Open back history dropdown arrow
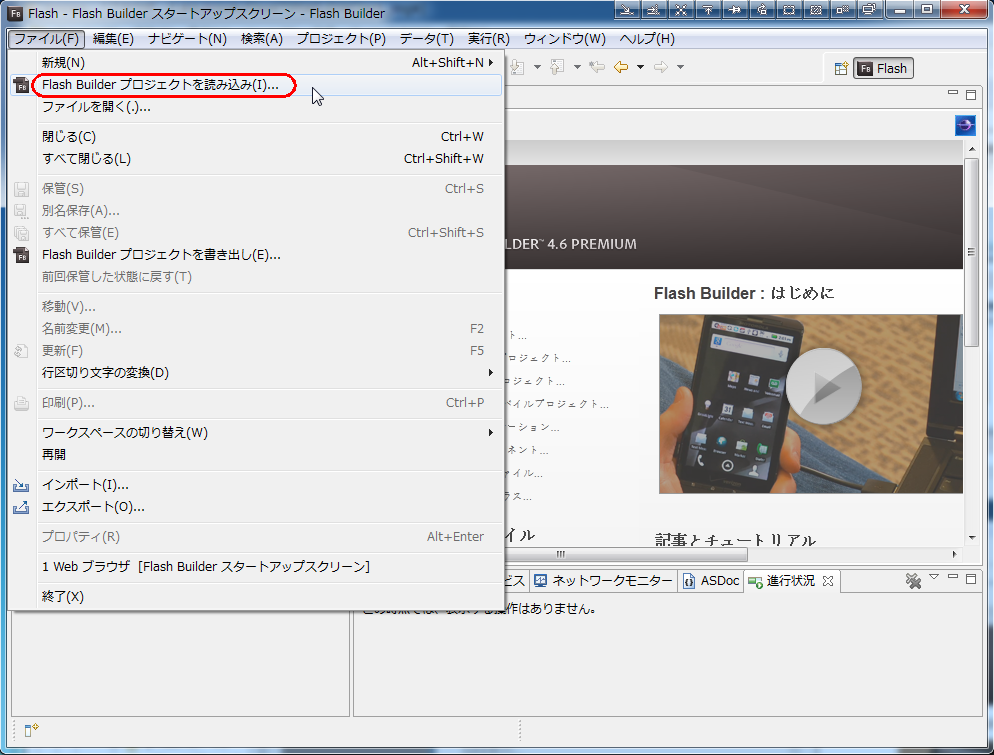The width and height of the screenshot is (994, 755). click(640, 67)
